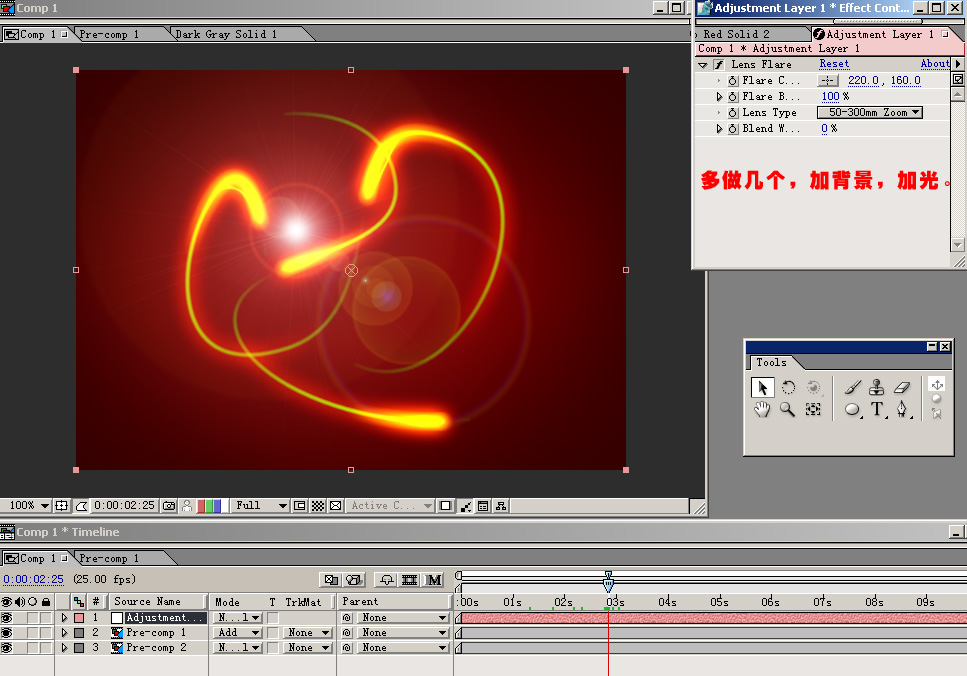
Task: Open Parent dropdown for Pre-comp 1
Action: click(x=403, y=632)
